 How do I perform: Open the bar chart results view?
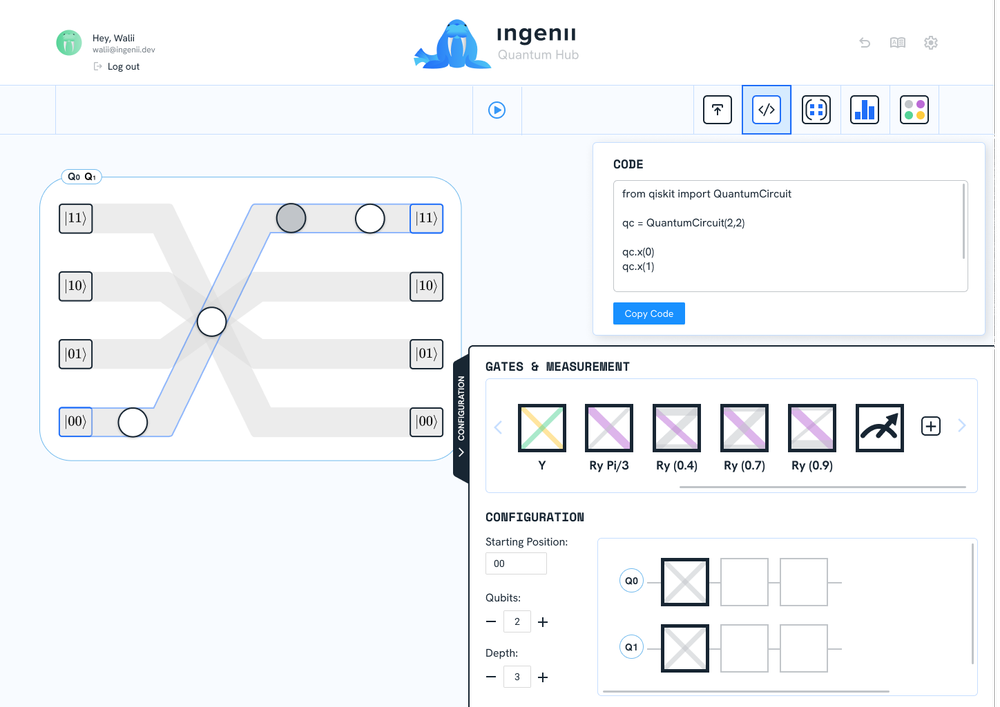coord(864,109)
